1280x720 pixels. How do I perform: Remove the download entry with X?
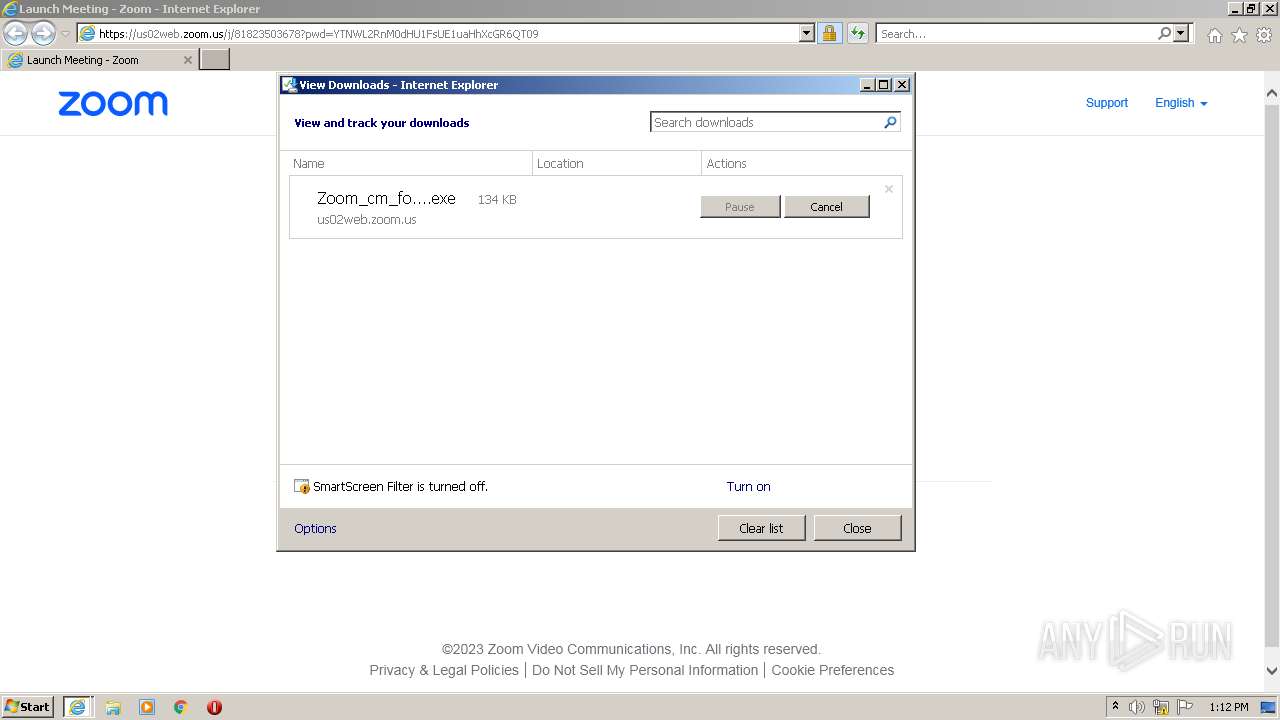(888, 189)
